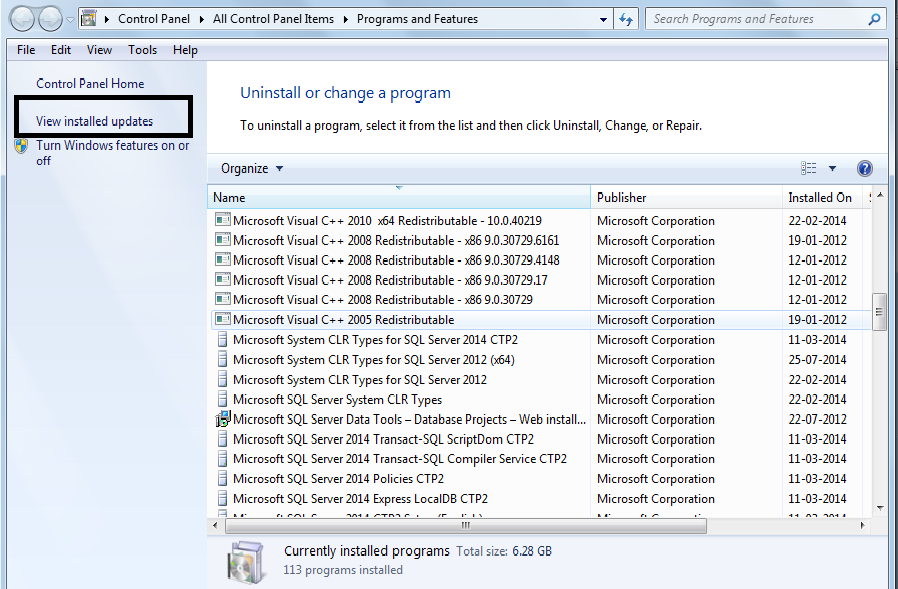Viewport: 898px width, 589px height.
Task: Click the change view icon
Action: coord(809,168)
